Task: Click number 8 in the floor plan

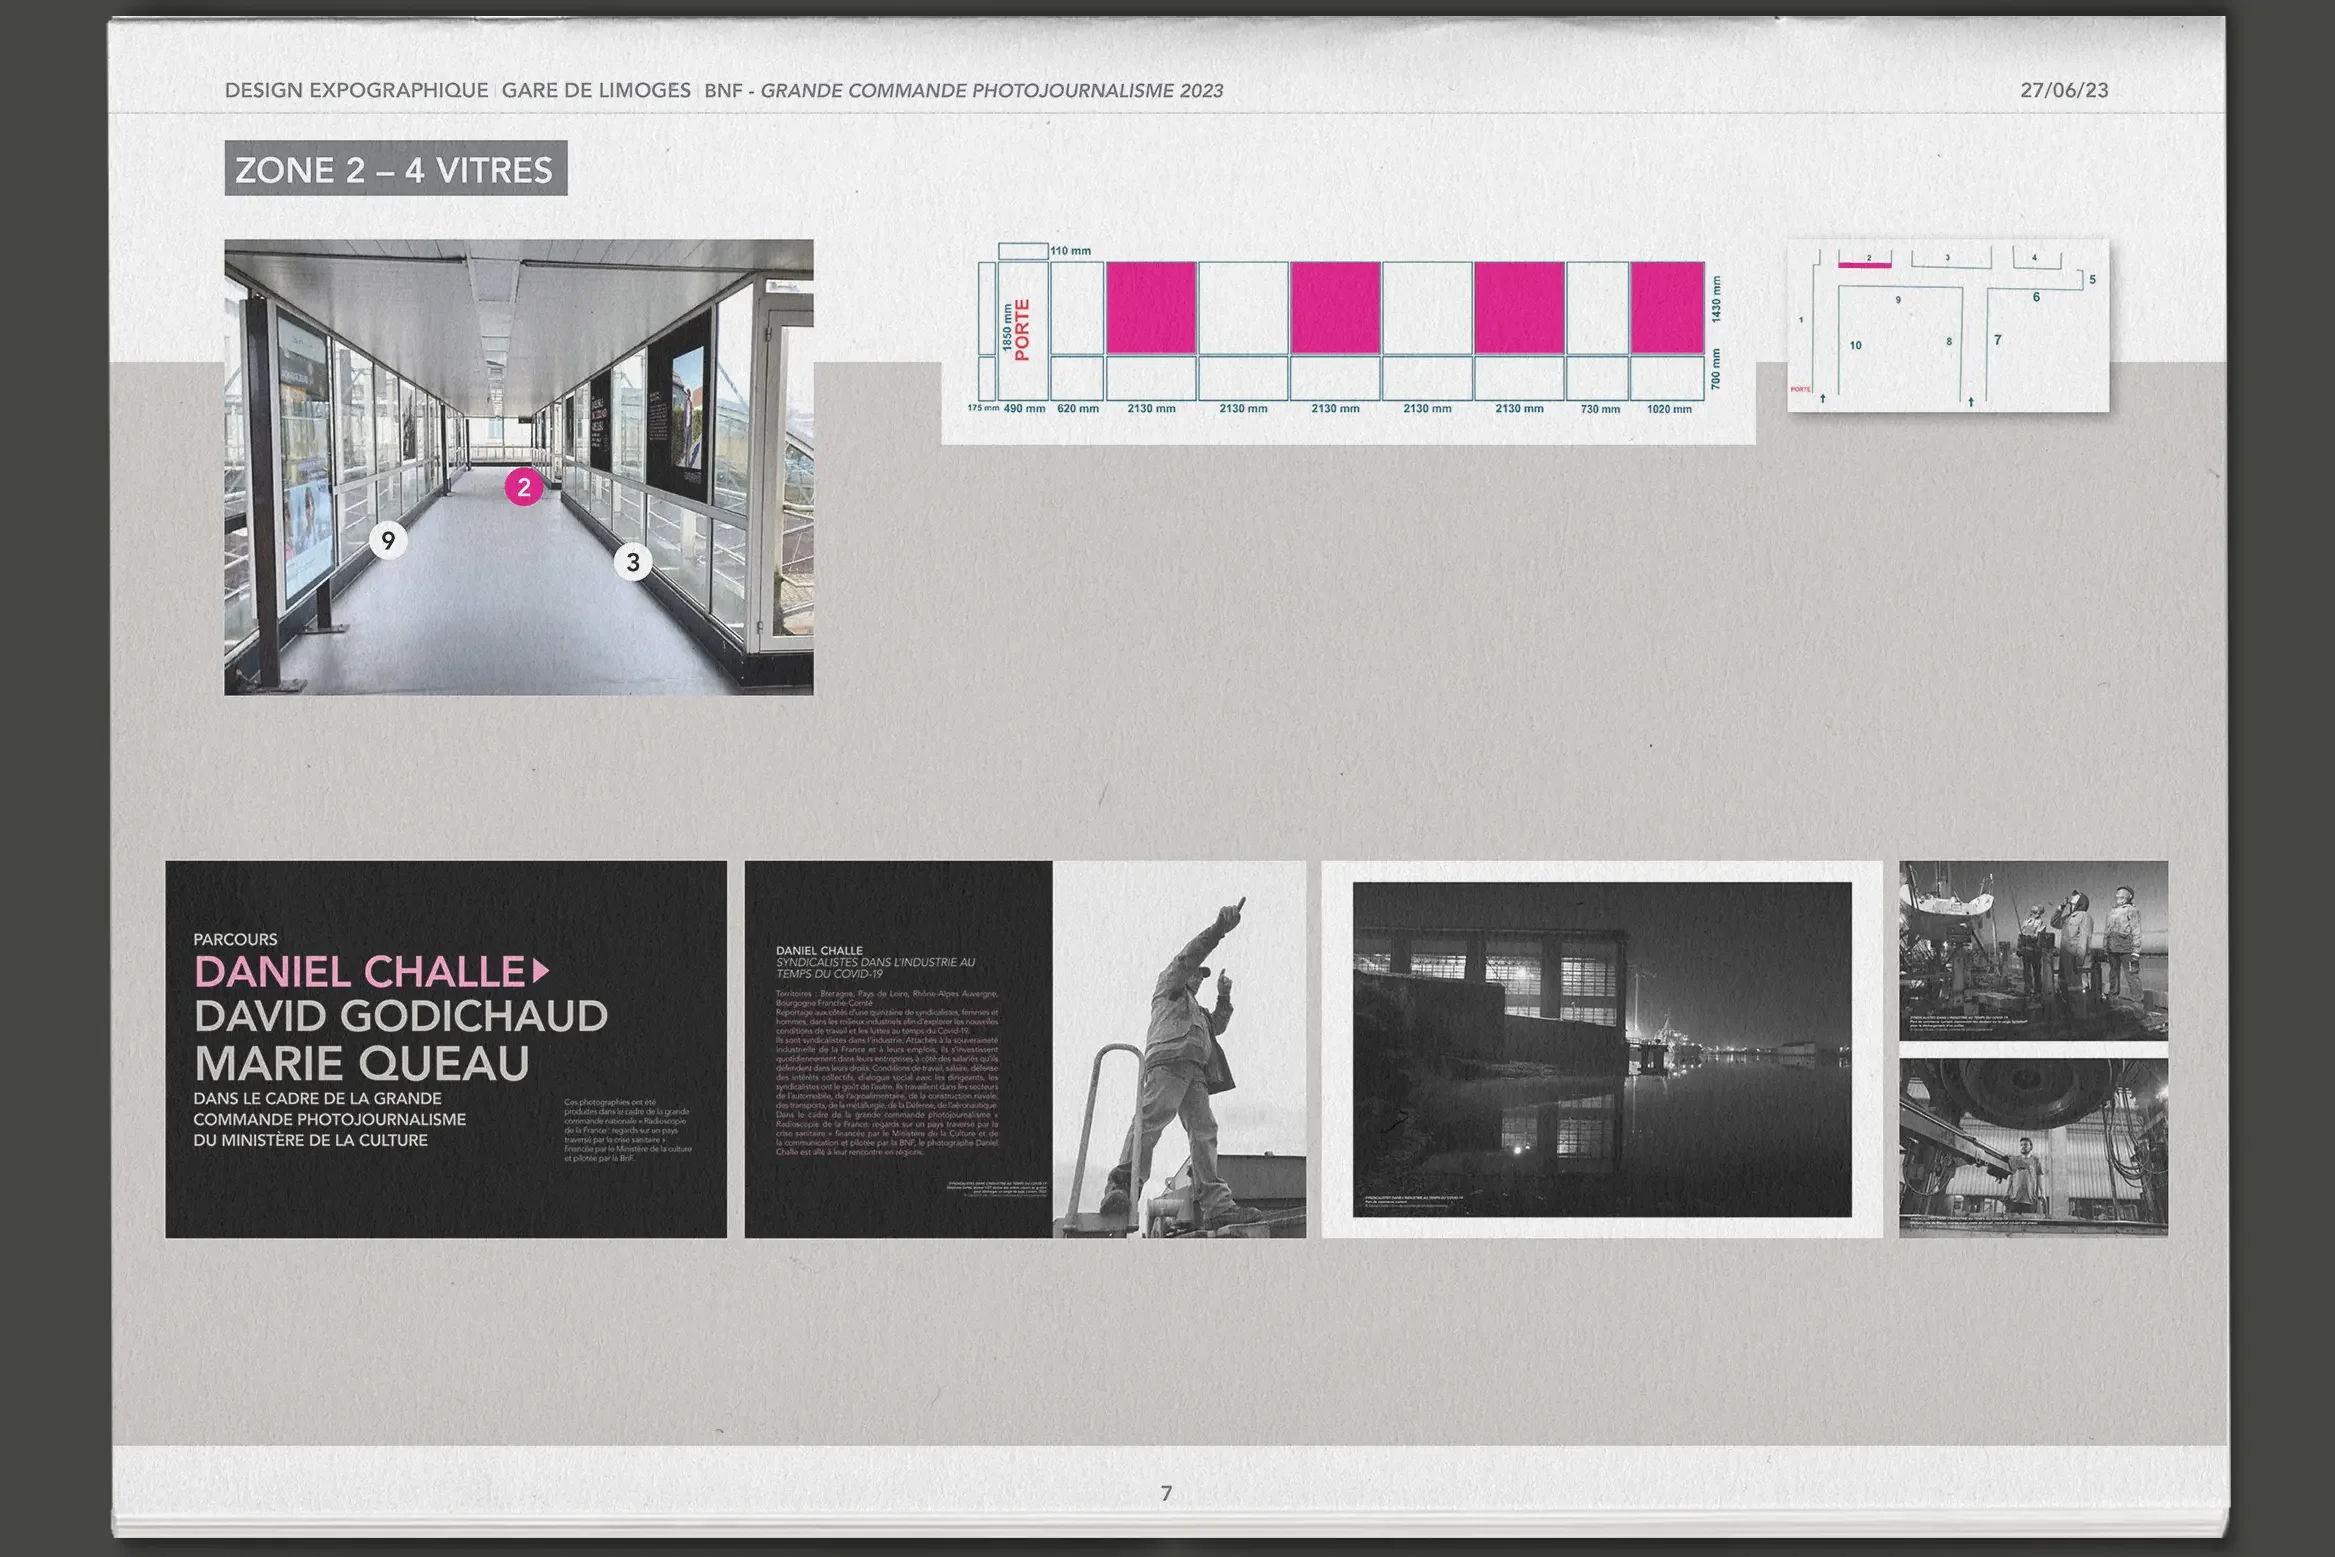Action: 1949,342
